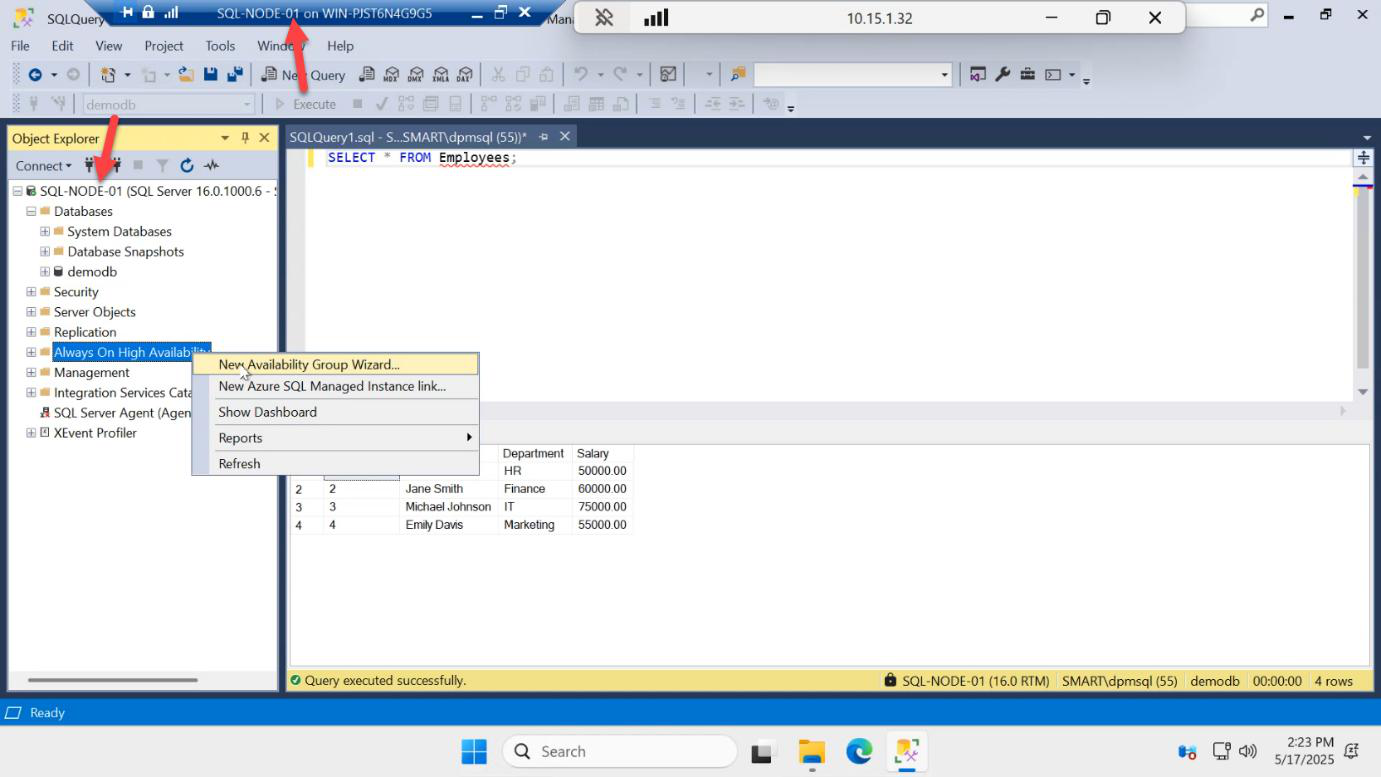Image resolution: width=1381 pixels, height=777 pixels.
Task: Pin the SQLQuery1.sql tab
Action: click(x=544, y=137)
